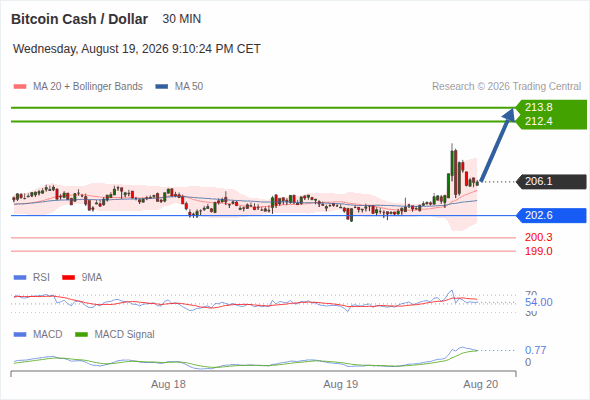The height and width of the screenshot is (400, 590).
Task: Click the MACD Signal legend text
Action: coord(124,335)
